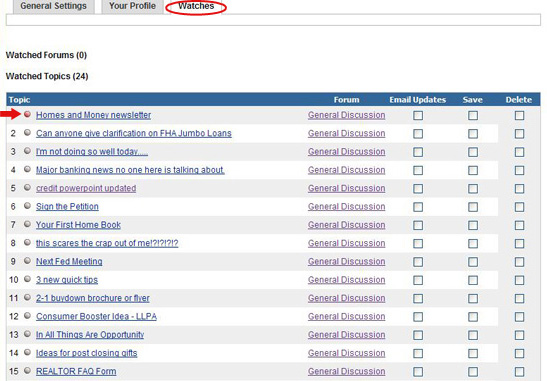The image size is (547, 381).
Task: Click the status icon beside FHA Jumbo Loans topic
Action: click(27, 133)
